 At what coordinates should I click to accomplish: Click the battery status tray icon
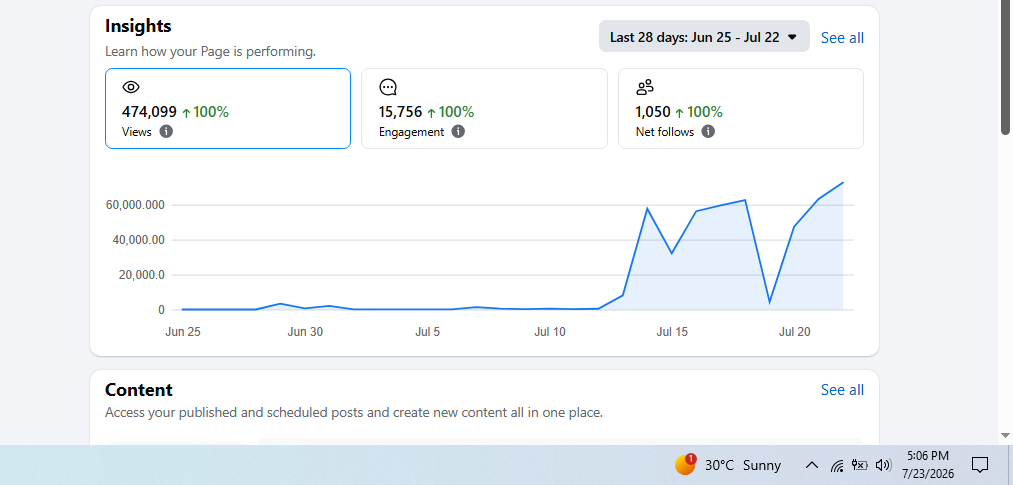860,465
